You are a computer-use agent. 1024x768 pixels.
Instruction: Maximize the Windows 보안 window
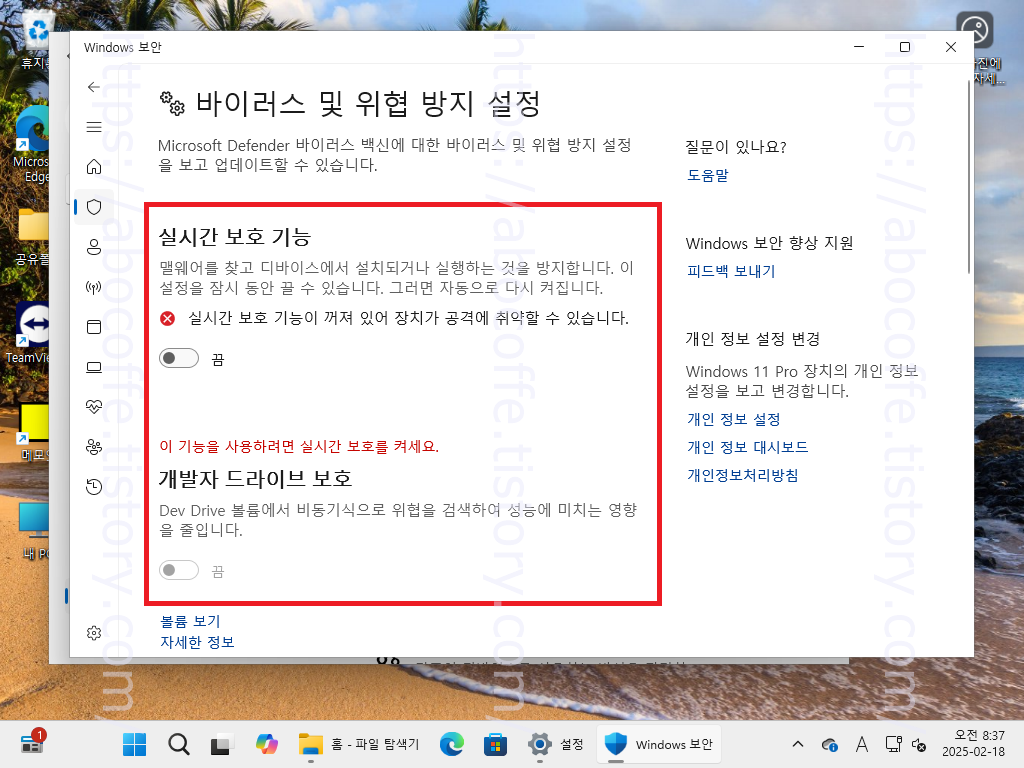point(904,47)
